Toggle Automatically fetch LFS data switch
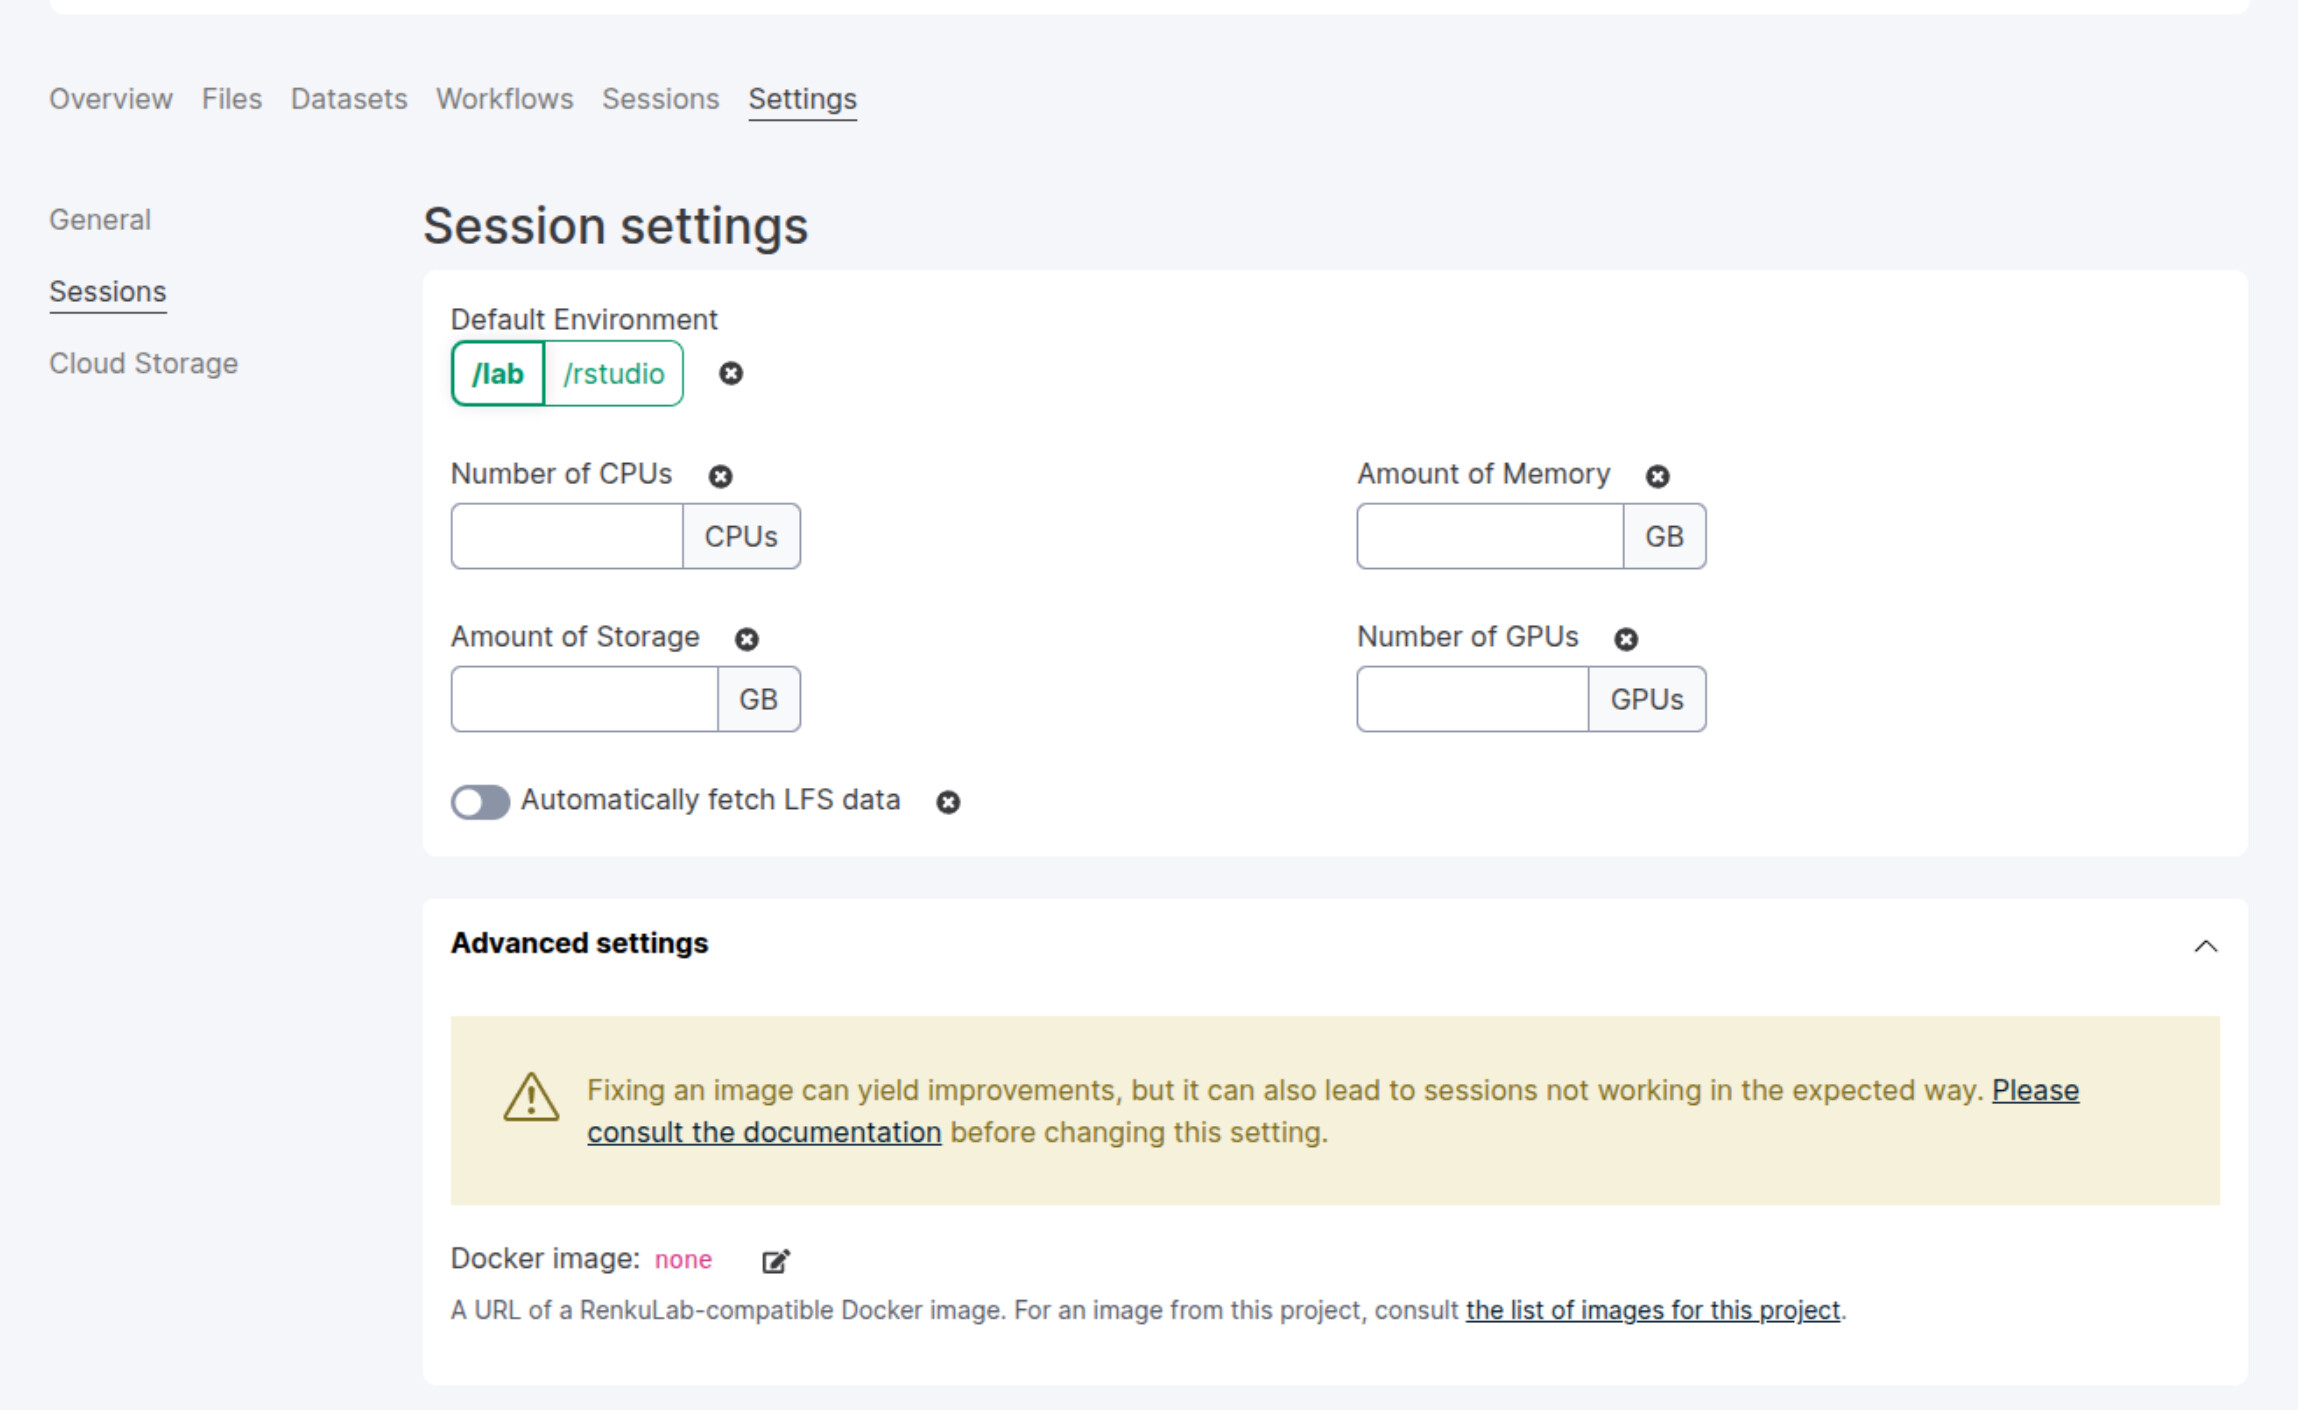 [x=480, y=801]
